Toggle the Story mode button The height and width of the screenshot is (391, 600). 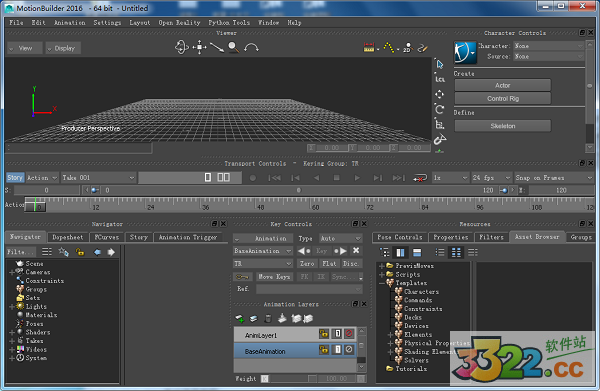(x=15, y=178)
